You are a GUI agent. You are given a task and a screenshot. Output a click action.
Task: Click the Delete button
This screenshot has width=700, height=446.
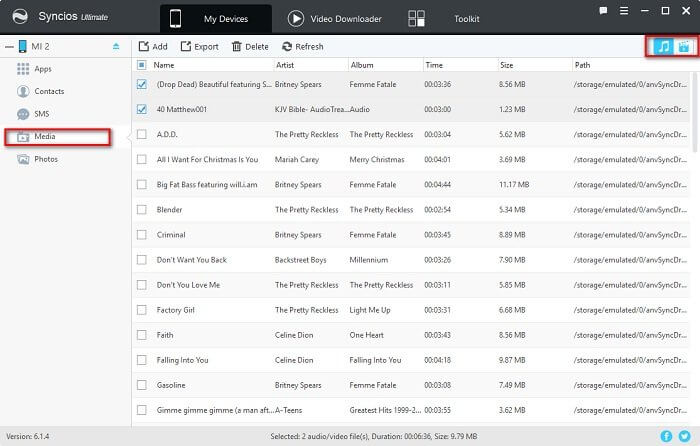click(250, 46)
